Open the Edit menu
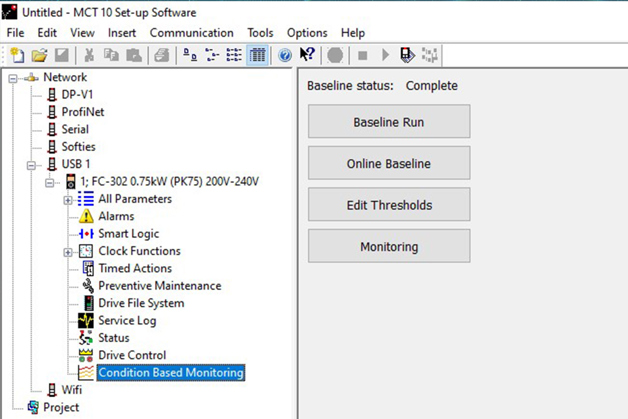Image resolution: width=628 pixels, height=419 pixels. (47, 33)
